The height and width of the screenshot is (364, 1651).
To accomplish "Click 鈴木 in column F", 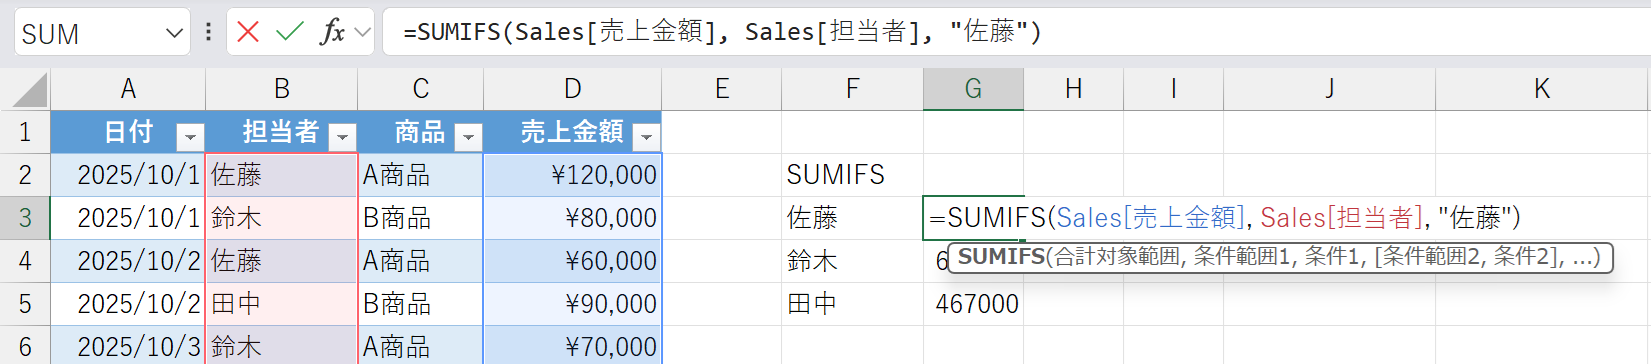I will pyautogui.click(x=852, y=261).
